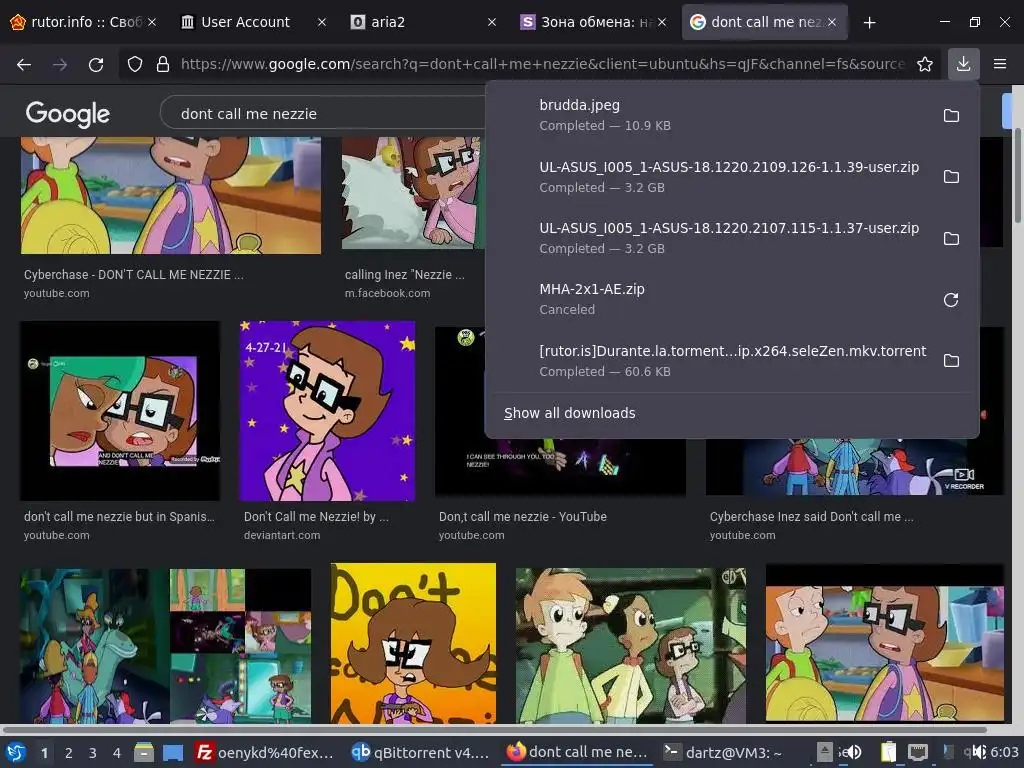Switch to the FileZilla taskbar window

265,753
